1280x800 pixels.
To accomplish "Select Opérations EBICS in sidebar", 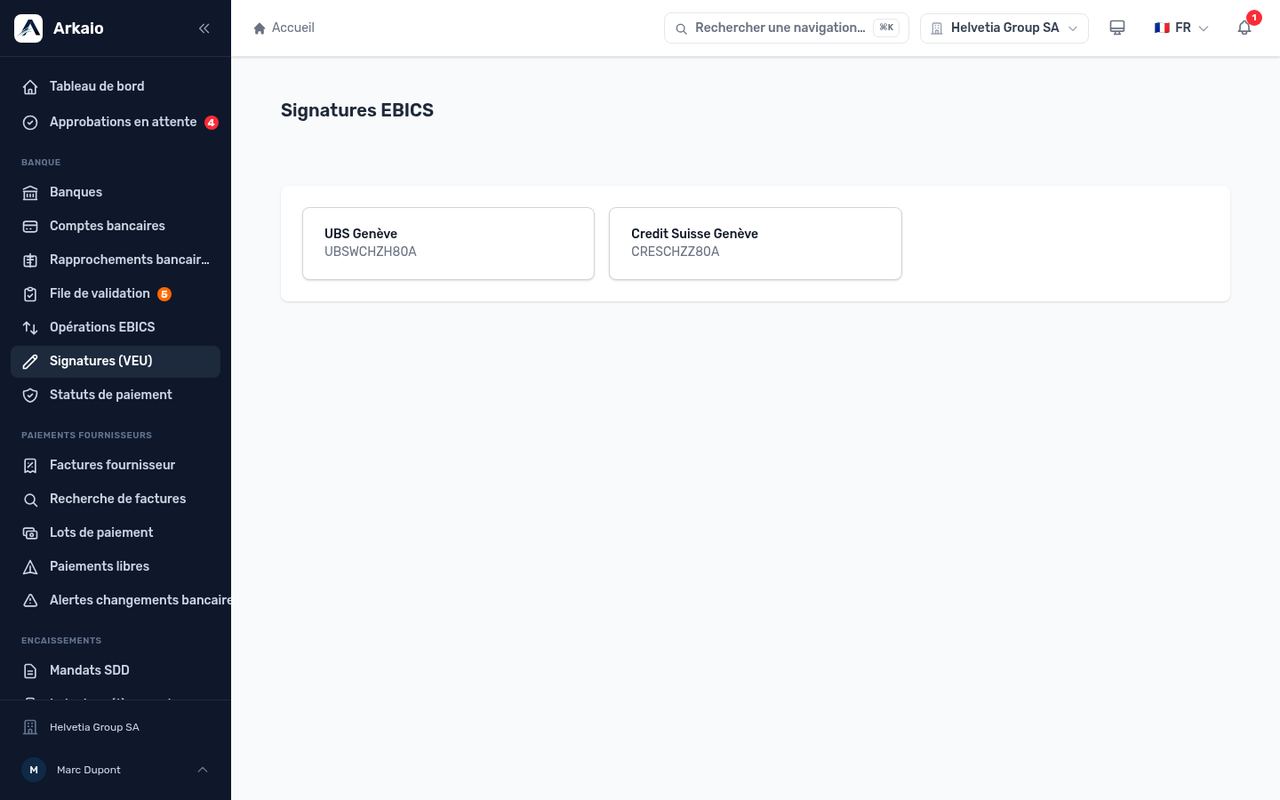I will tap(115, 327).
